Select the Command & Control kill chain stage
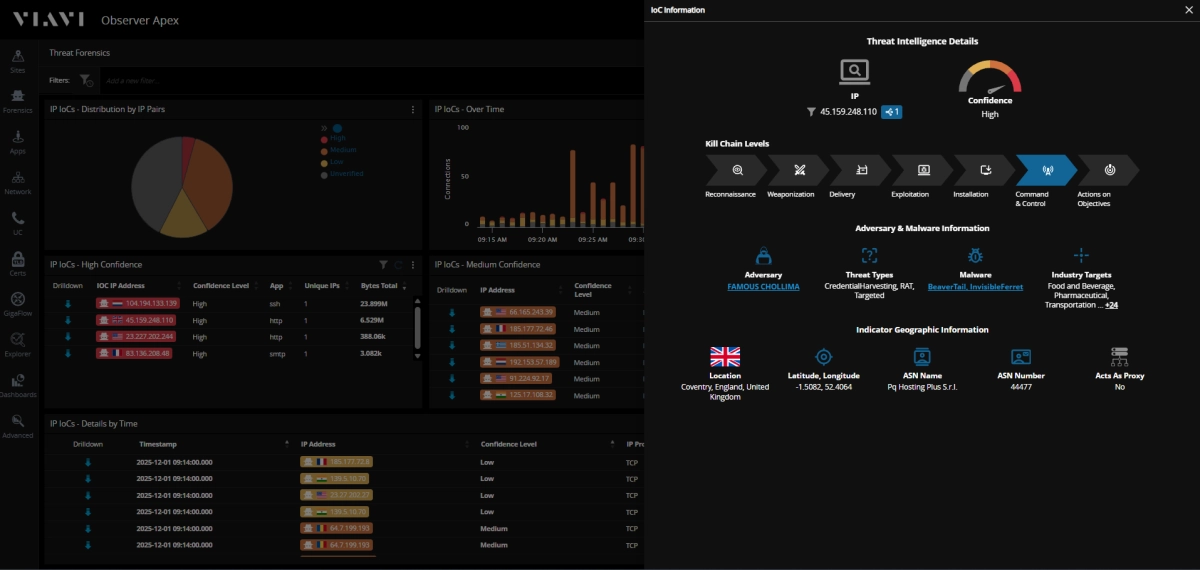This screenshot has height=570, width=1200. coord(1046,170)
